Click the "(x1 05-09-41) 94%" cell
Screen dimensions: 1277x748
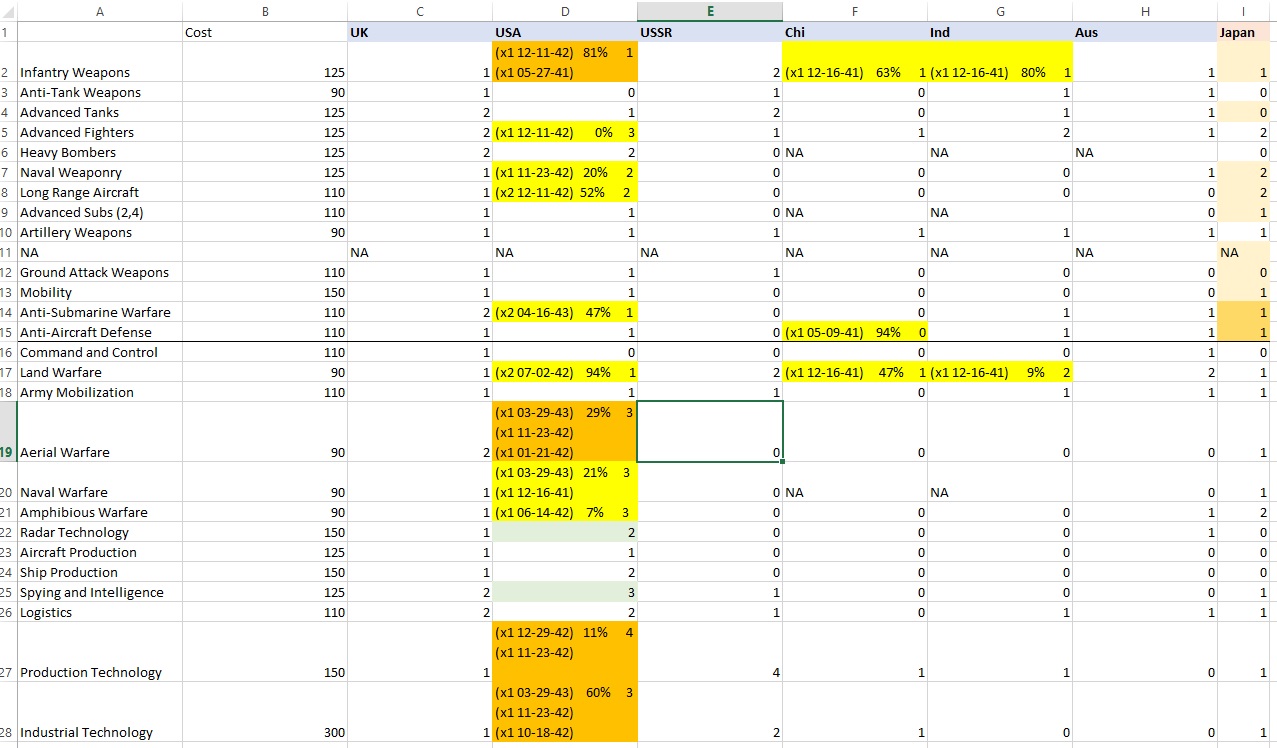(855, 332)
